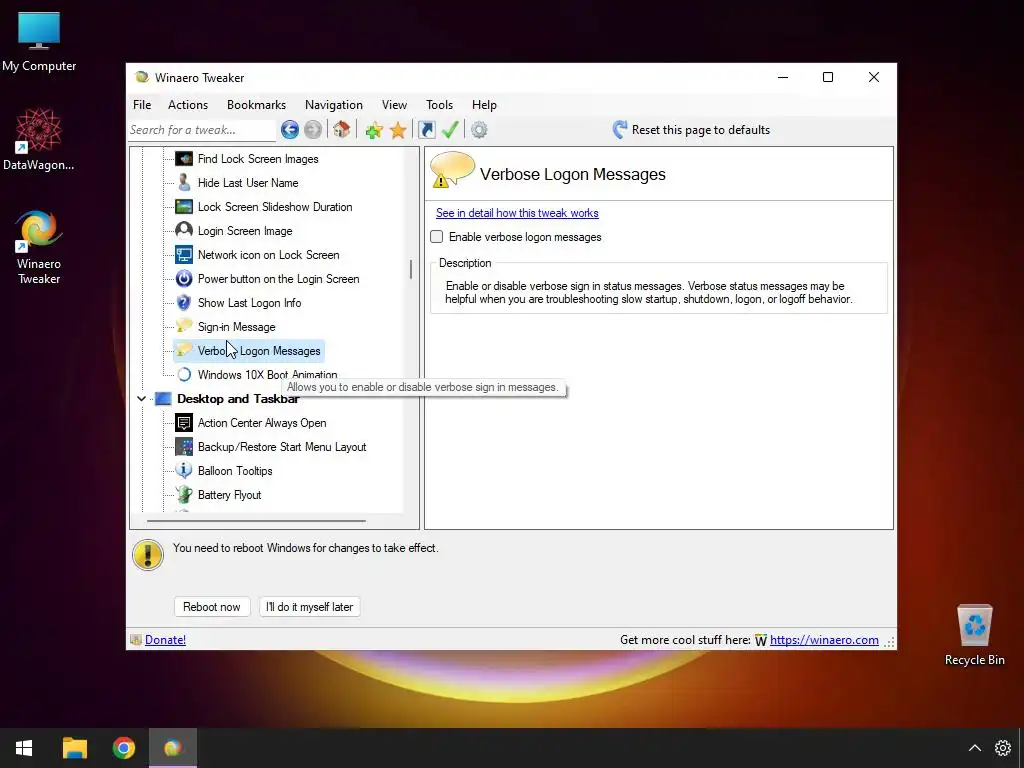Screen dimensions: 1024x768
Task: Open the Recycle Bin desktop icon
Action: [x=974, y=635]
